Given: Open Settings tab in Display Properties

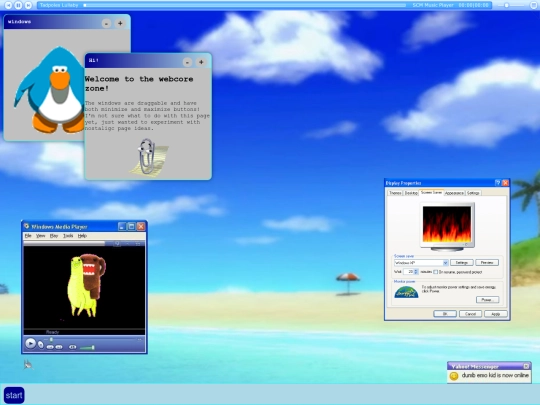Looking at the screenshot, I should click(473, 193).
